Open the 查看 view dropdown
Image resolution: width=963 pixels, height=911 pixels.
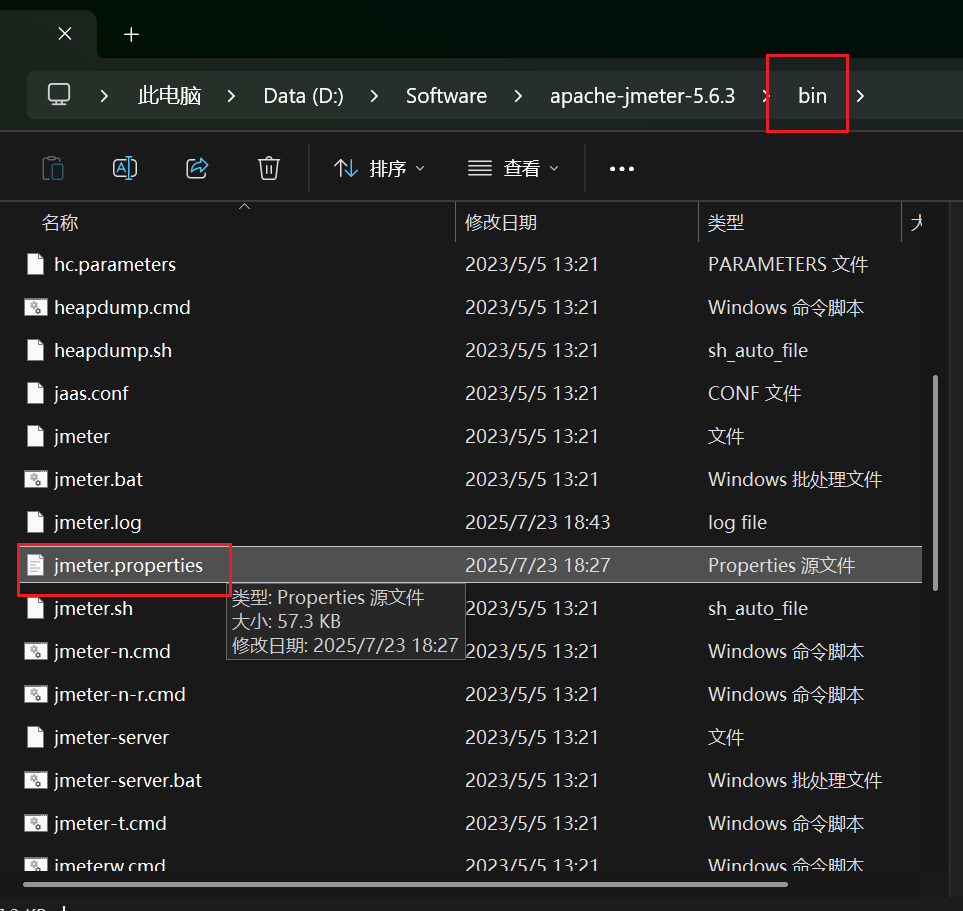(x=513, y=168)
